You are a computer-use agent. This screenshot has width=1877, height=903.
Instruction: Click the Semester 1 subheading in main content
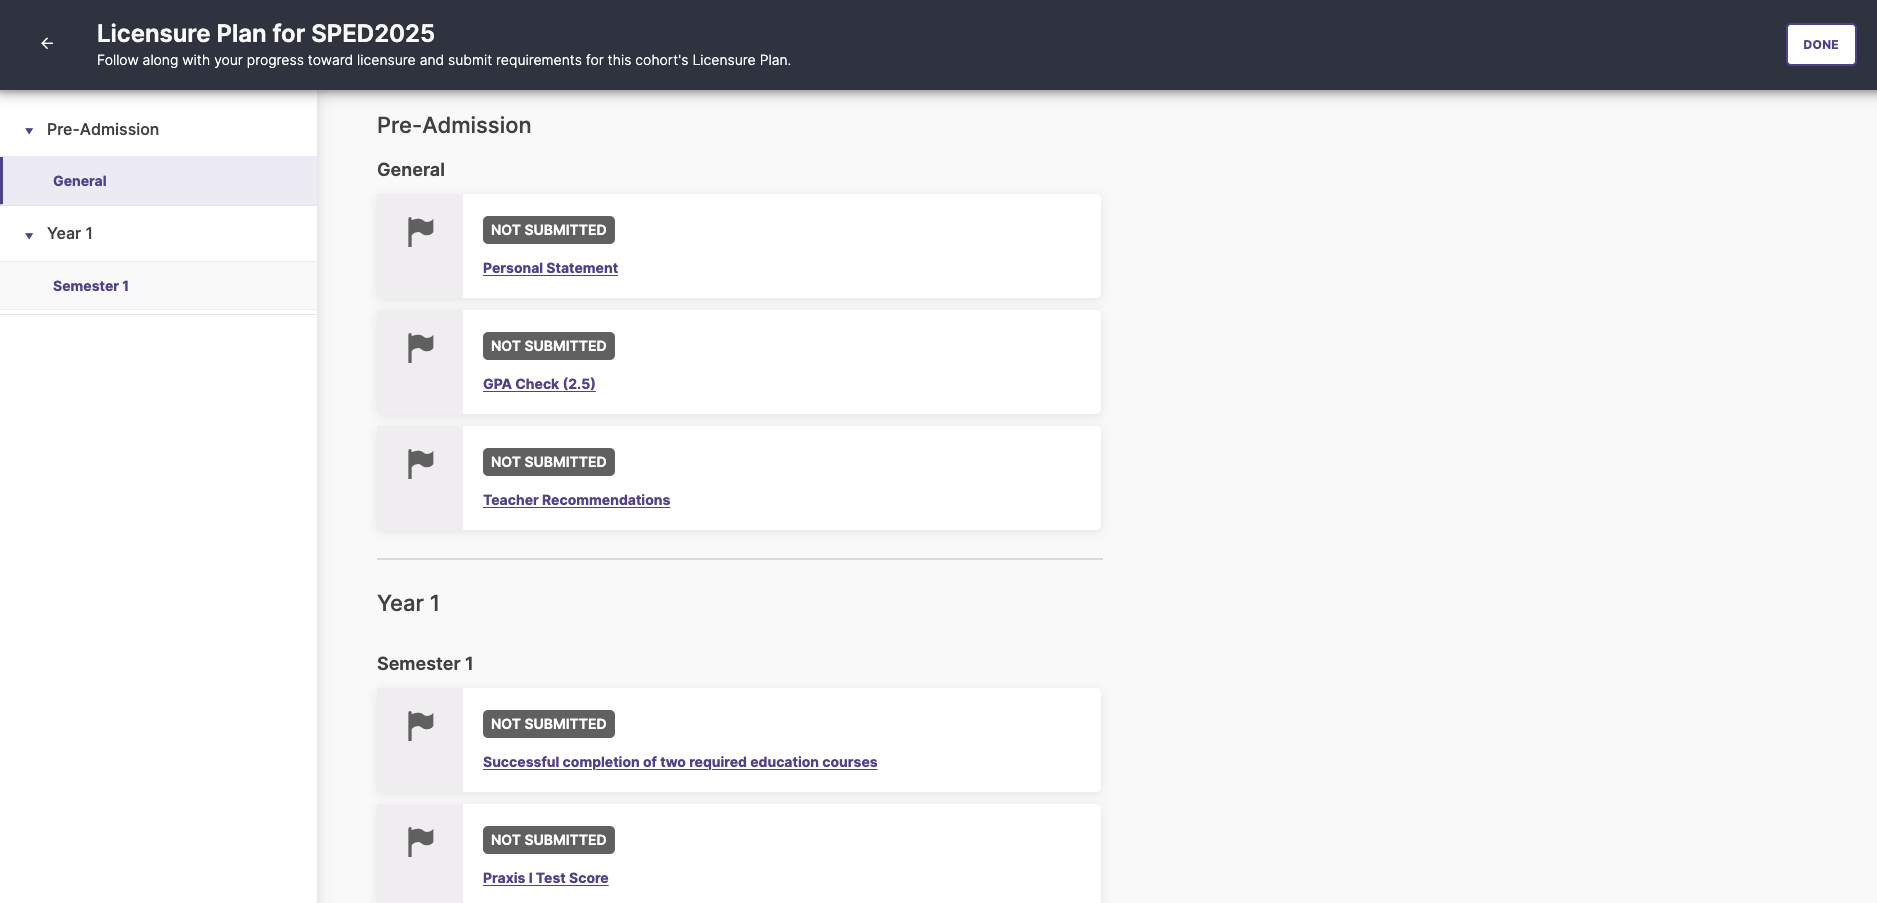coord(425,664)
